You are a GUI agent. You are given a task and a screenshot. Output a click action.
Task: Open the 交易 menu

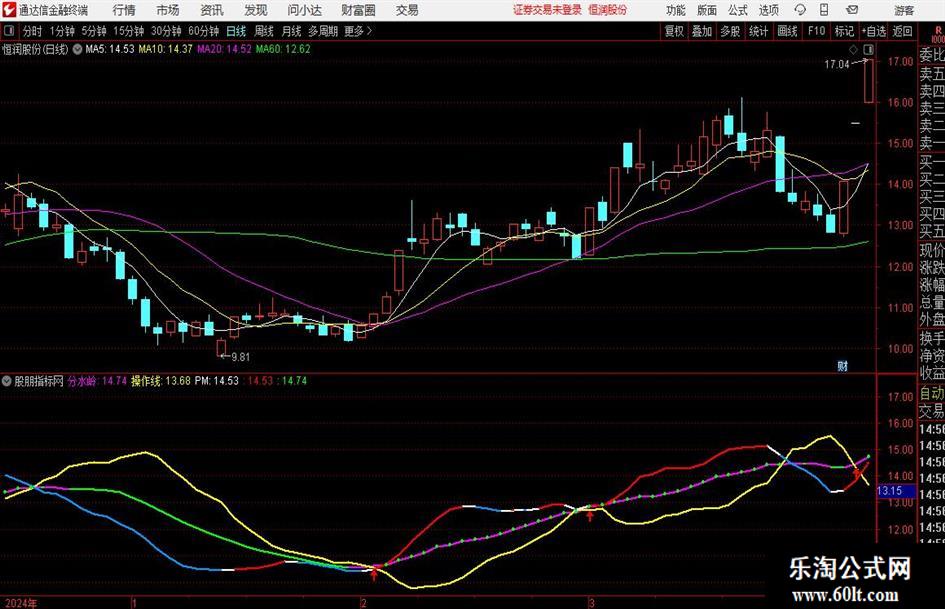tap(407, 10)
